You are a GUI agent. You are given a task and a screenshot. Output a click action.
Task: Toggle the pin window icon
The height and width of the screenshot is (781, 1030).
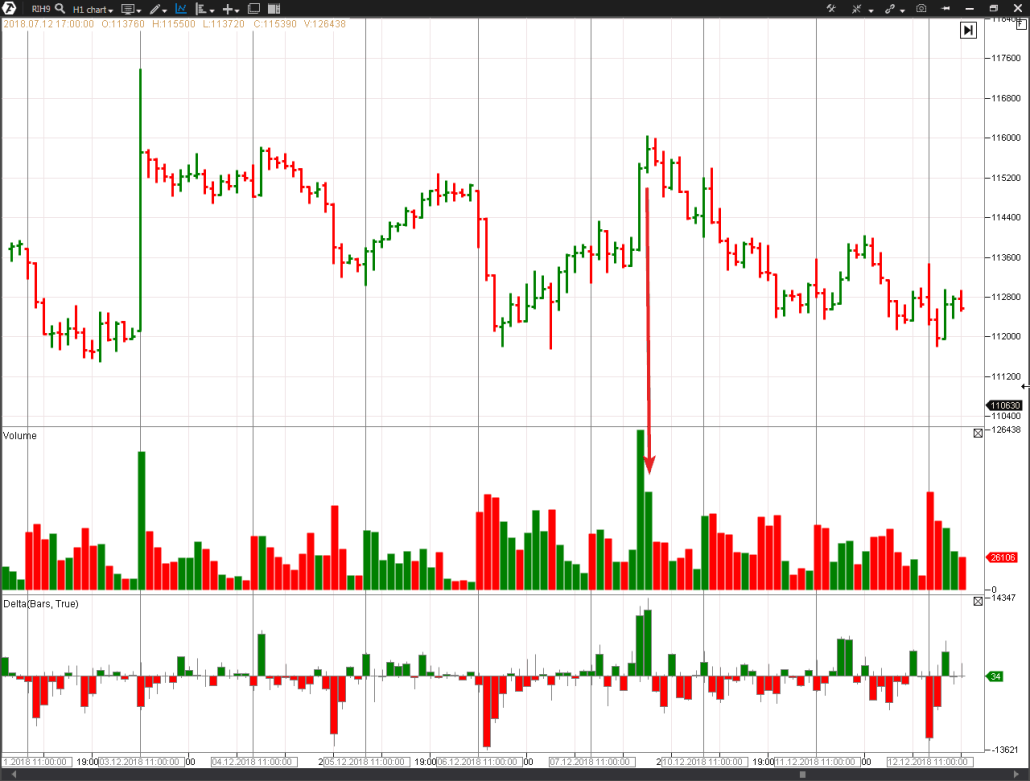[943, 9]
